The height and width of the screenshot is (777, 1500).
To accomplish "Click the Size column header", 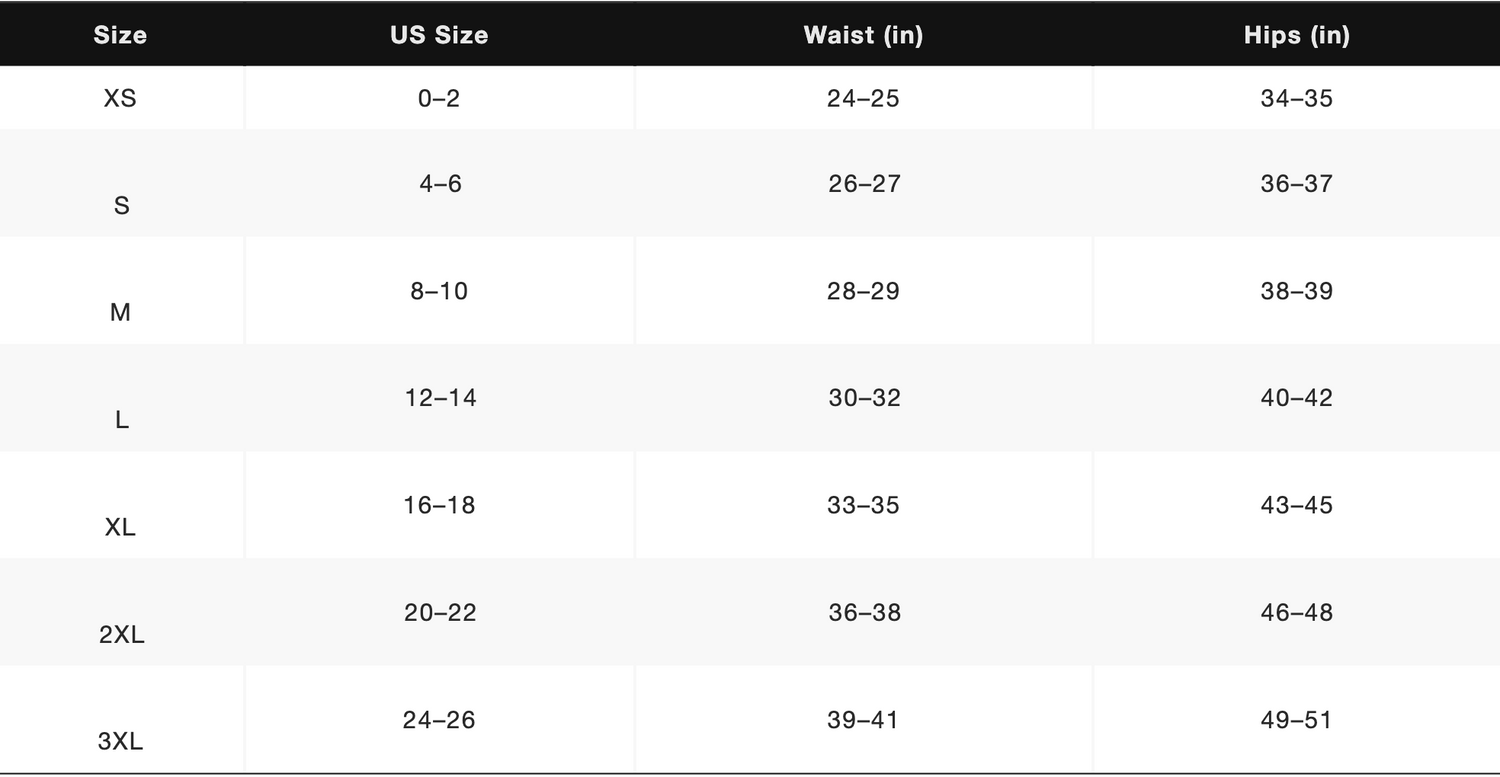I will click(x=120, y=35).
